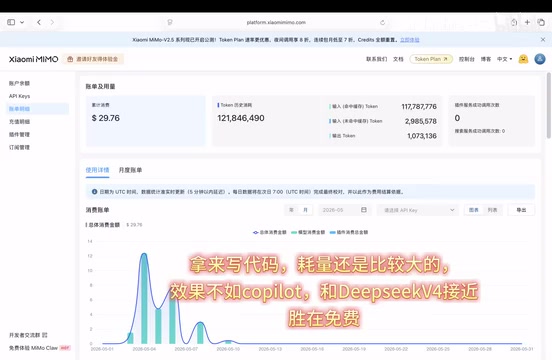Click the 导出 export button
Image resolution: width=552 pixels, height=360 pixels.
coord(521,210)
